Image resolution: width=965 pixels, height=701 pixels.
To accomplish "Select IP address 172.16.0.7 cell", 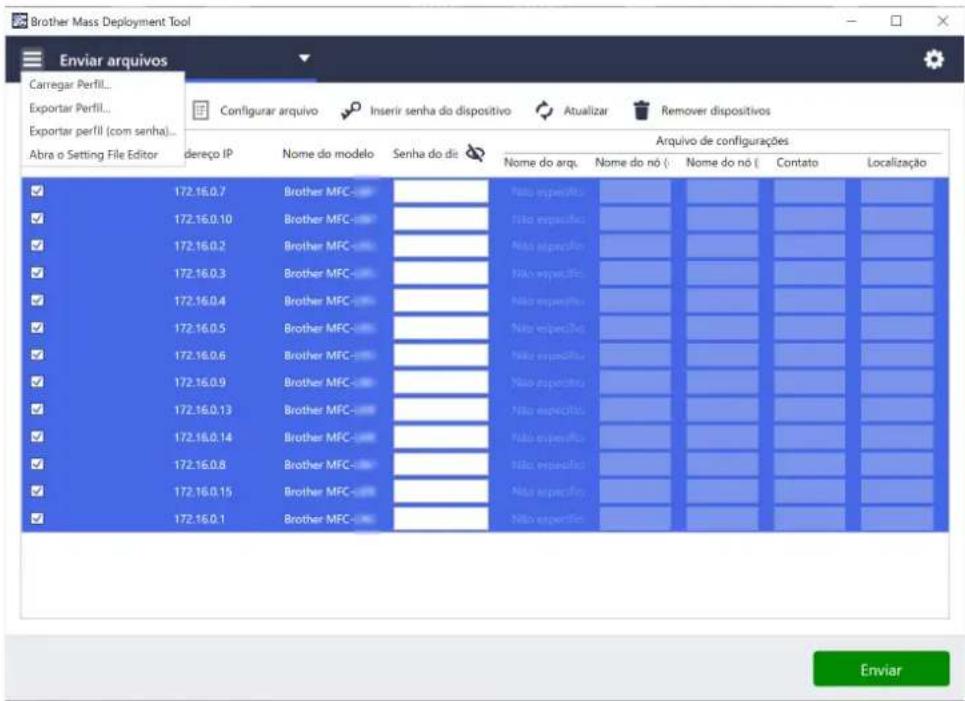I will coord(199,191).
